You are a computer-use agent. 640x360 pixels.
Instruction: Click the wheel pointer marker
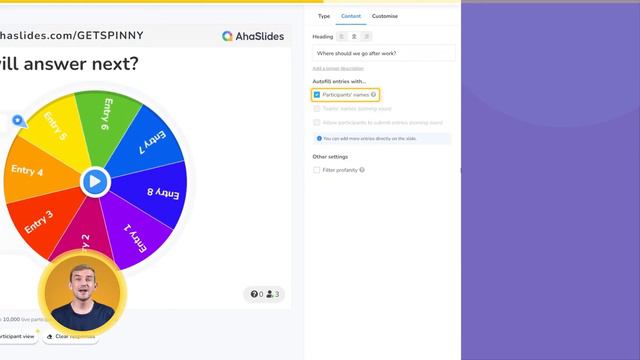18,121
